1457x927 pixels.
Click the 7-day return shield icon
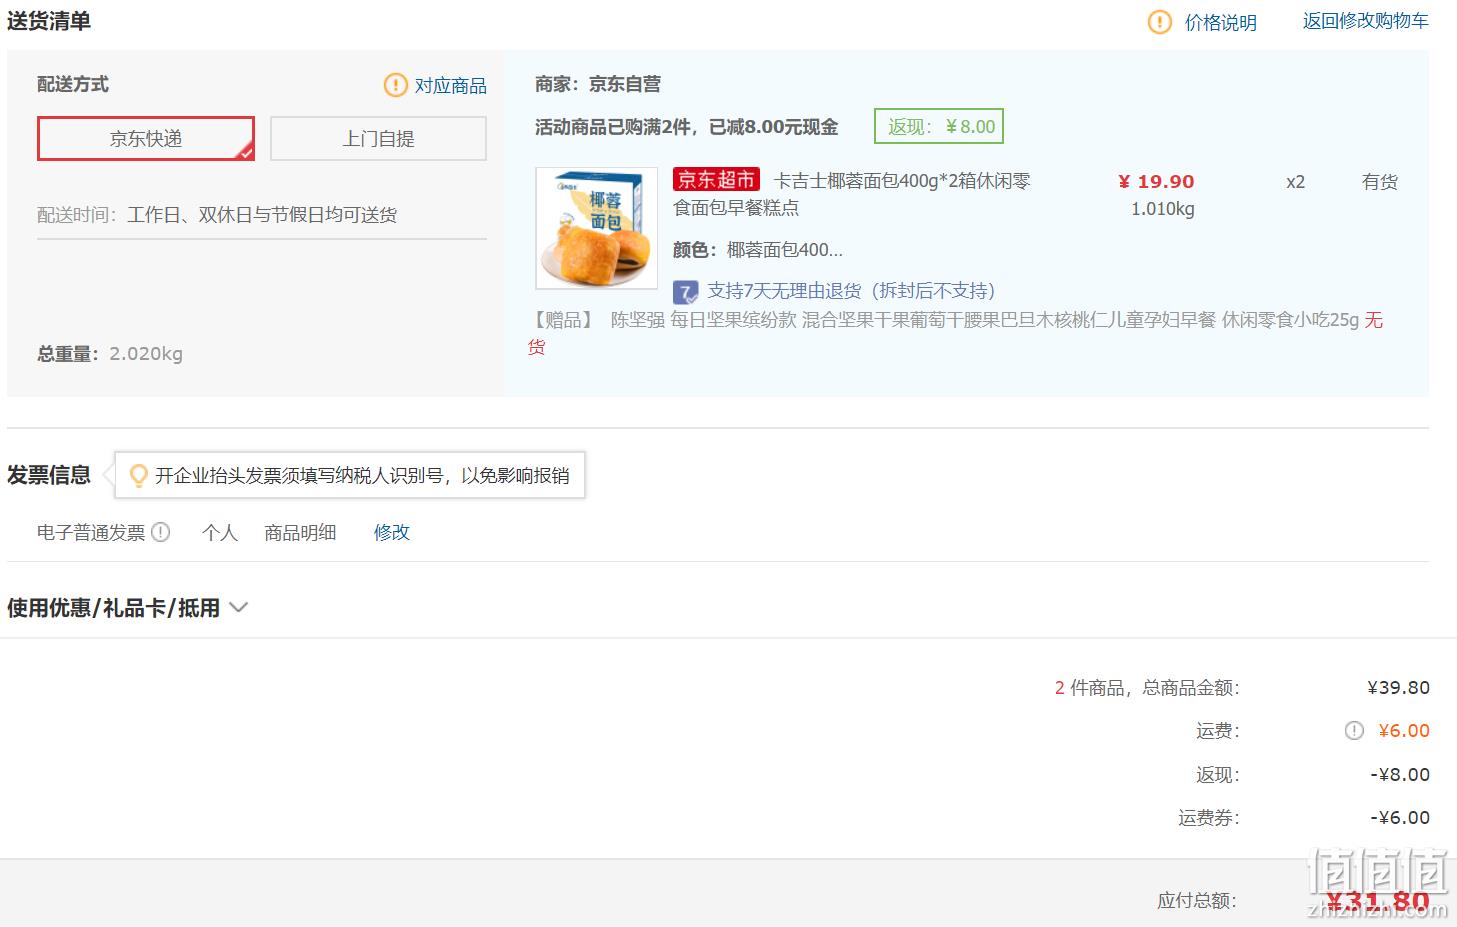(685, 292)
